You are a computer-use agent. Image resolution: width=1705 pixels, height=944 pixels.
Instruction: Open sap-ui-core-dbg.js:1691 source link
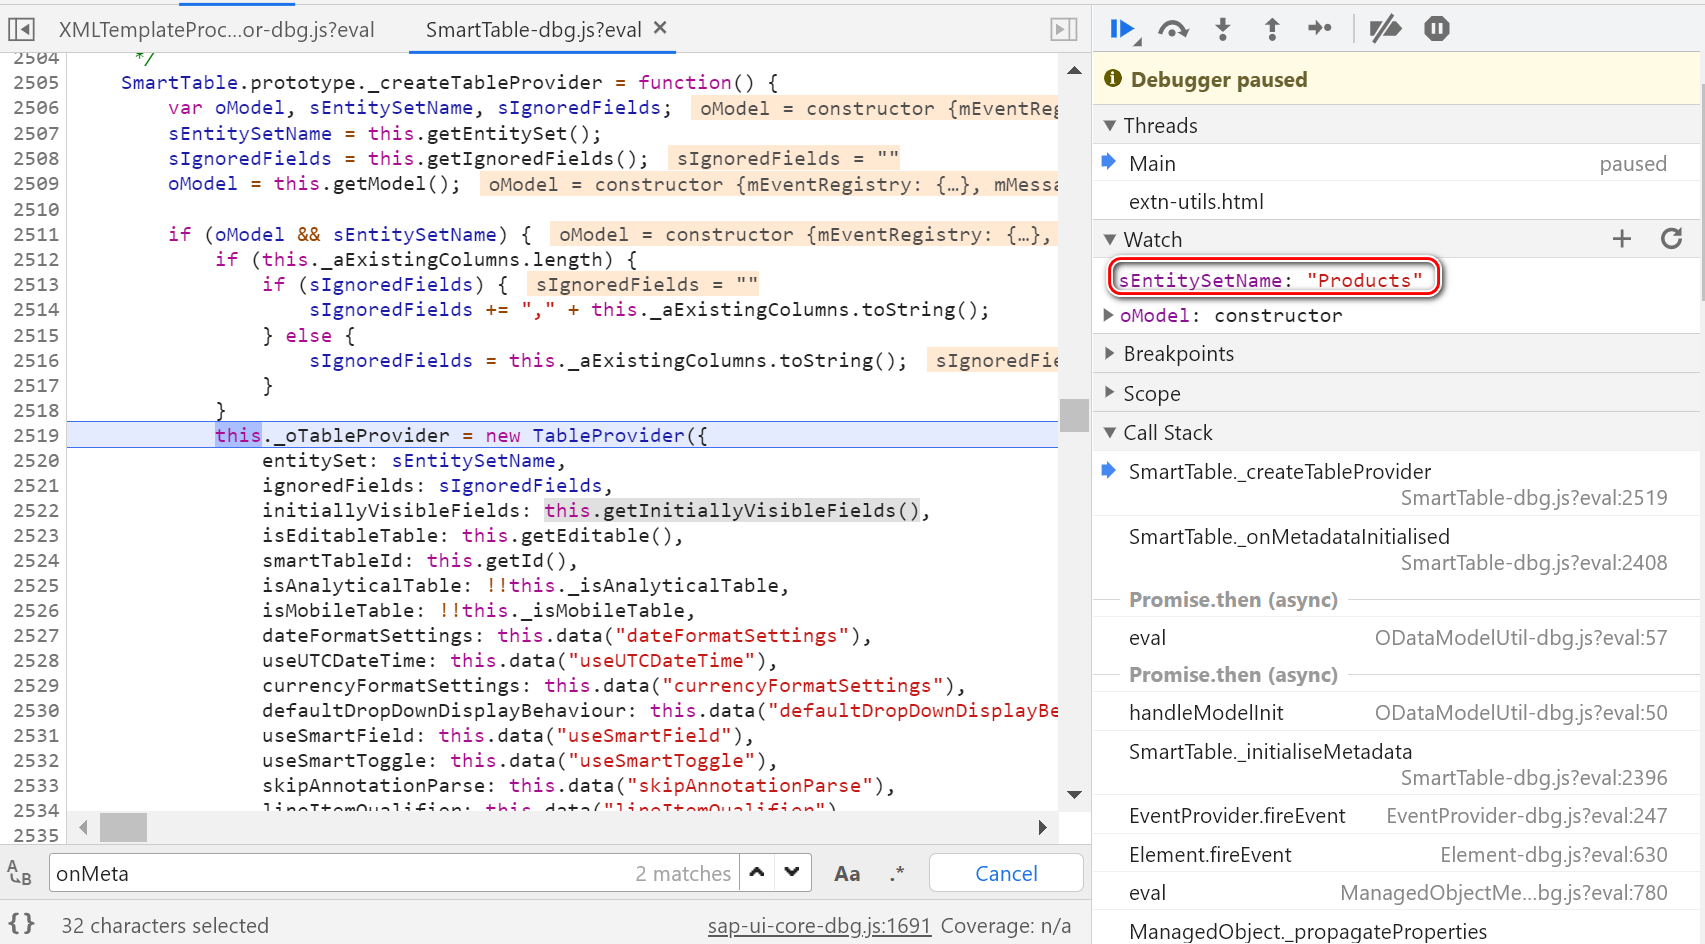(x=819, y=926)
